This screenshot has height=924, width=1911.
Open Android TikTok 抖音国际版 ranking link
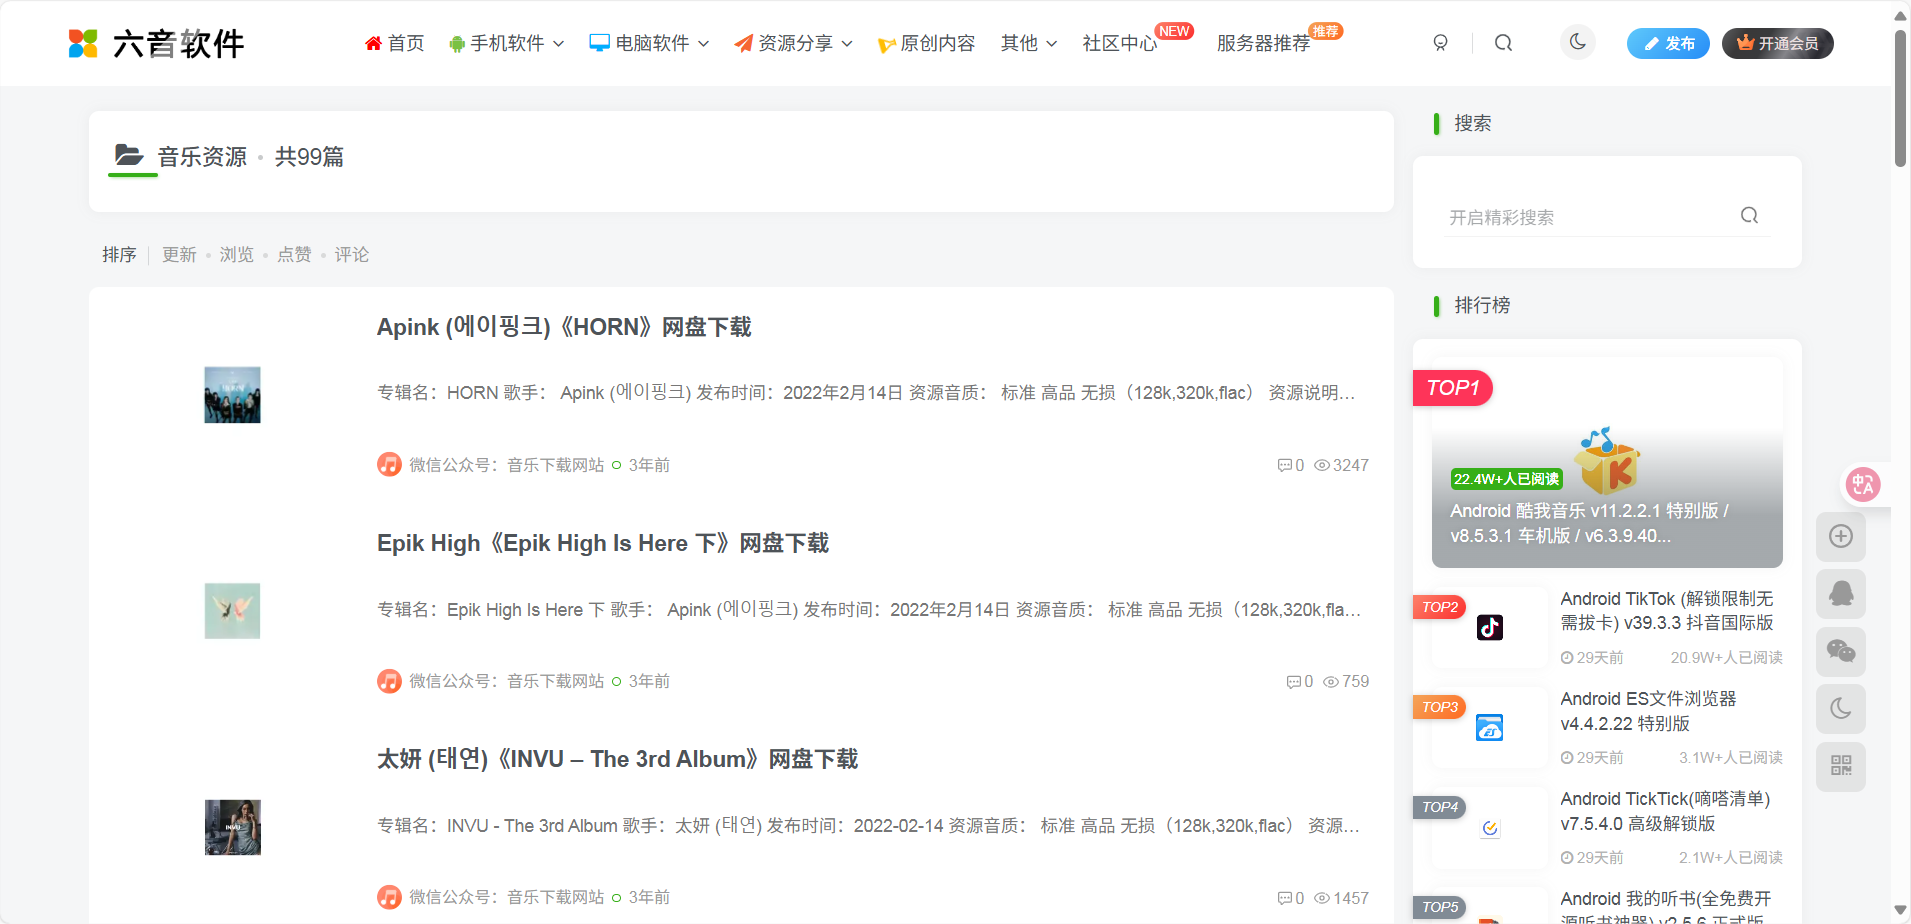(1667, 610)
